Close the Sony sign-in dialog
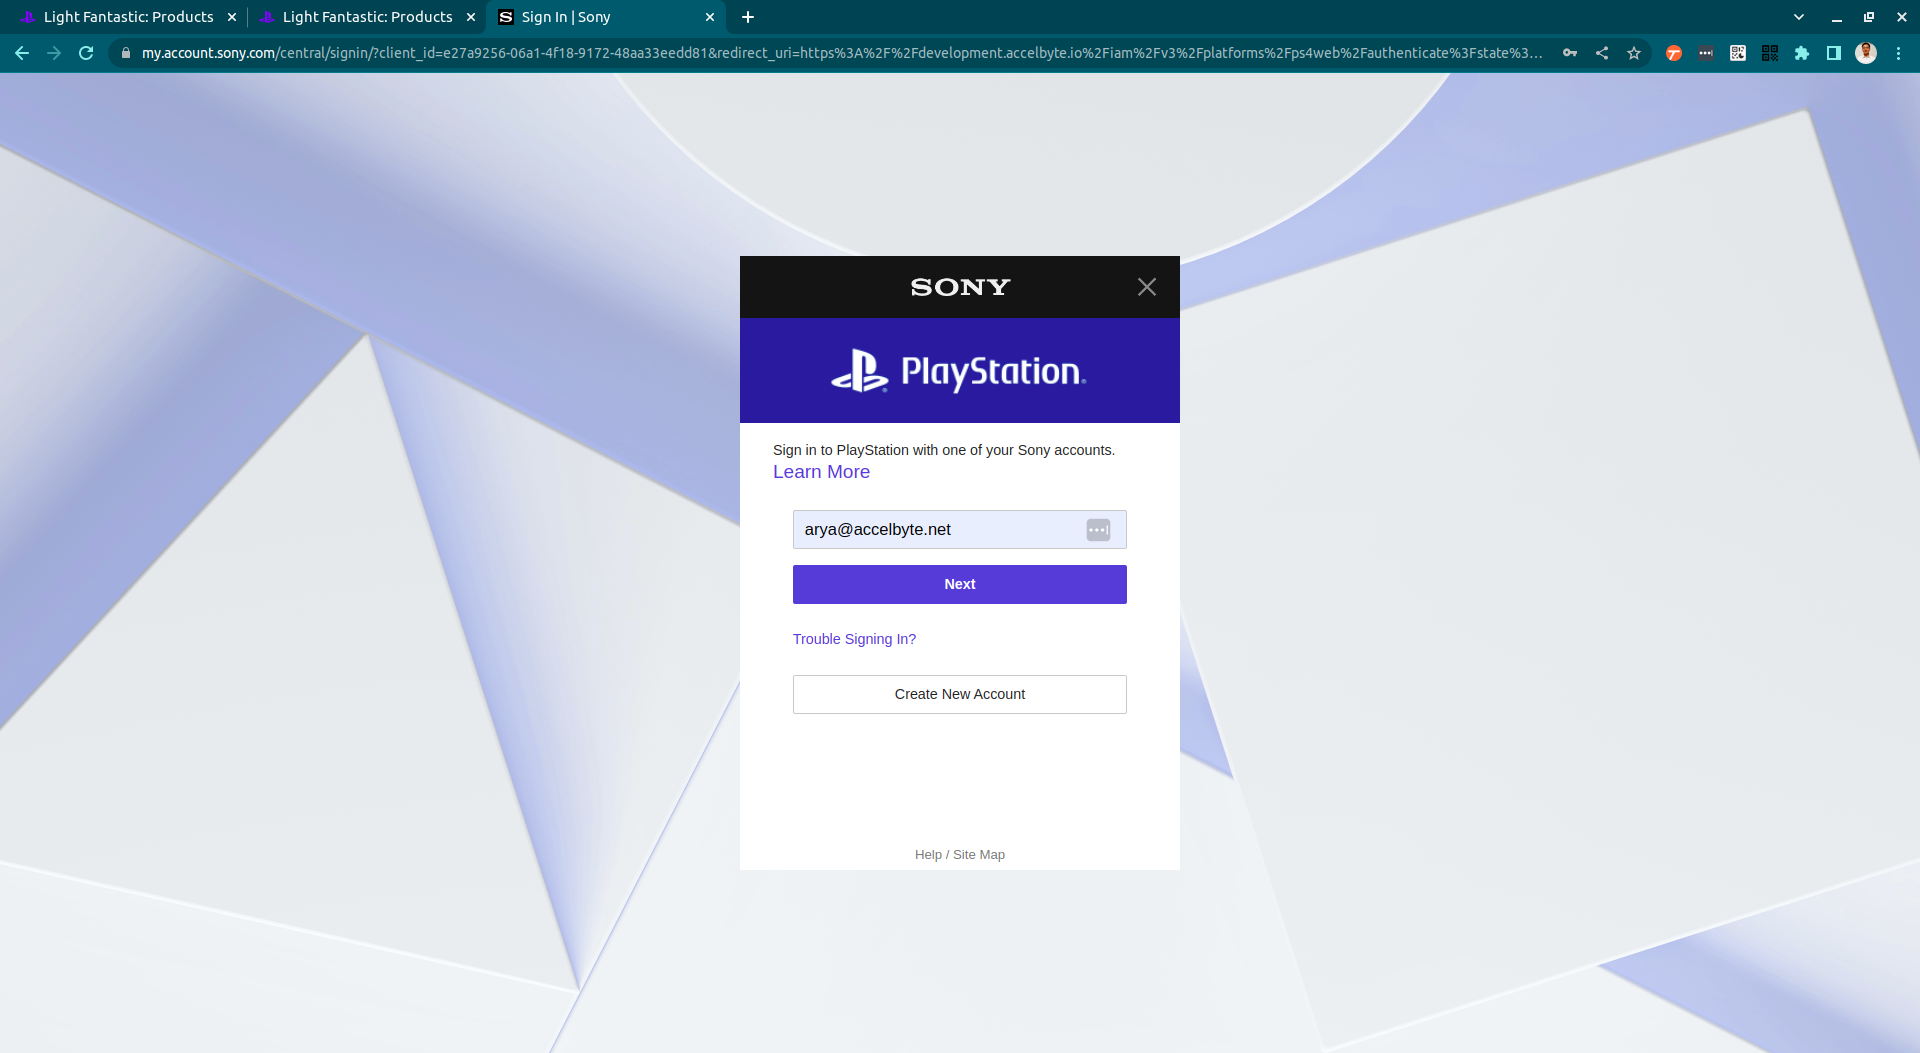Image resolution: width=1920 pixels, height=1053 pixels. pos(1147,287)
